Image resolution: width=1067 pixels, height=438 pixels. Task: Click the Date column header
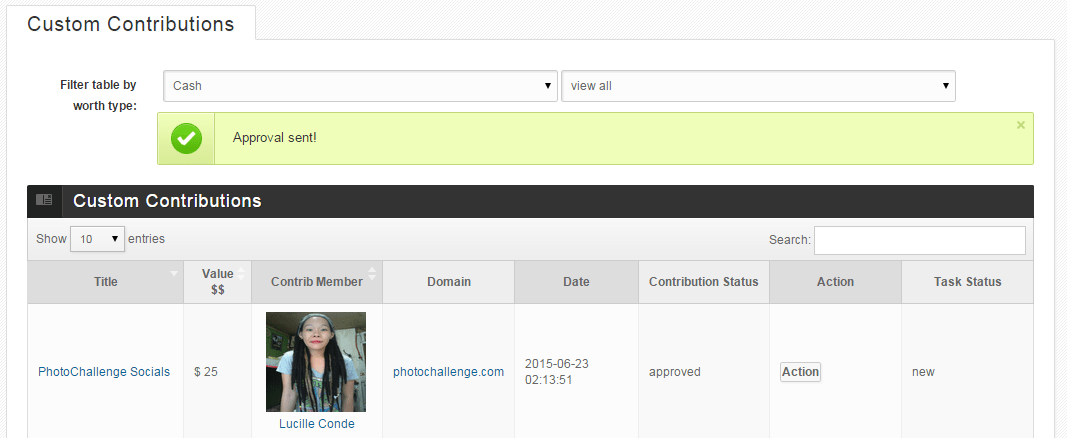[576, 282]
